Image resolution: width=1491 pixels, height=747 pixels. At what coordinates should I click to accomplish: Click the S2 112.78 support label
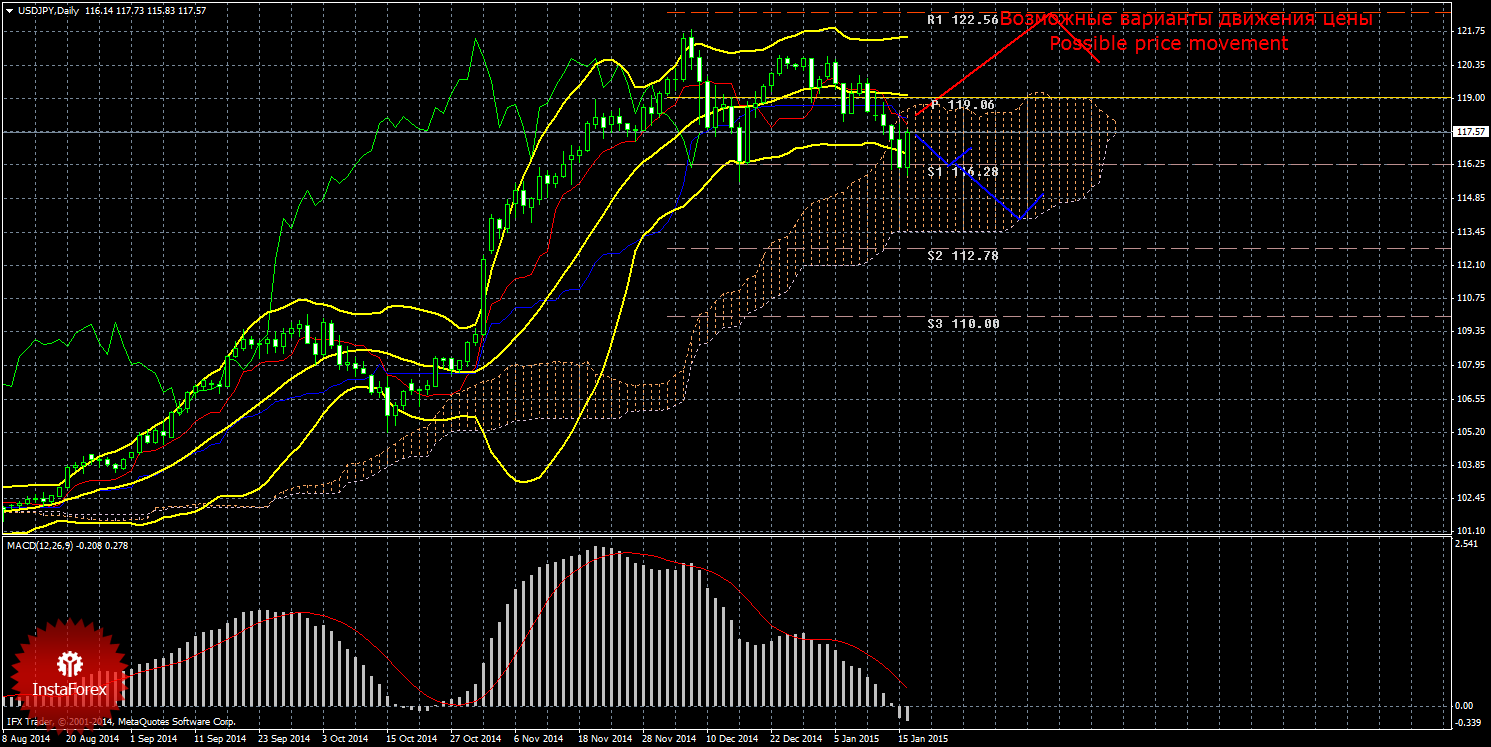tap(962, 256)
